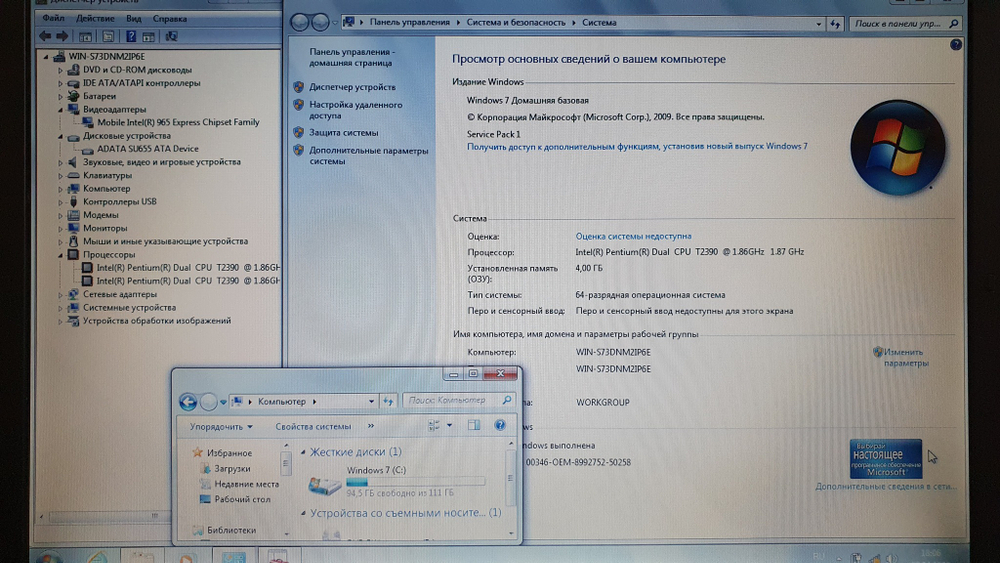
Task: Click Система и безопасность breadcrumb
Action: tap(515, 22)
